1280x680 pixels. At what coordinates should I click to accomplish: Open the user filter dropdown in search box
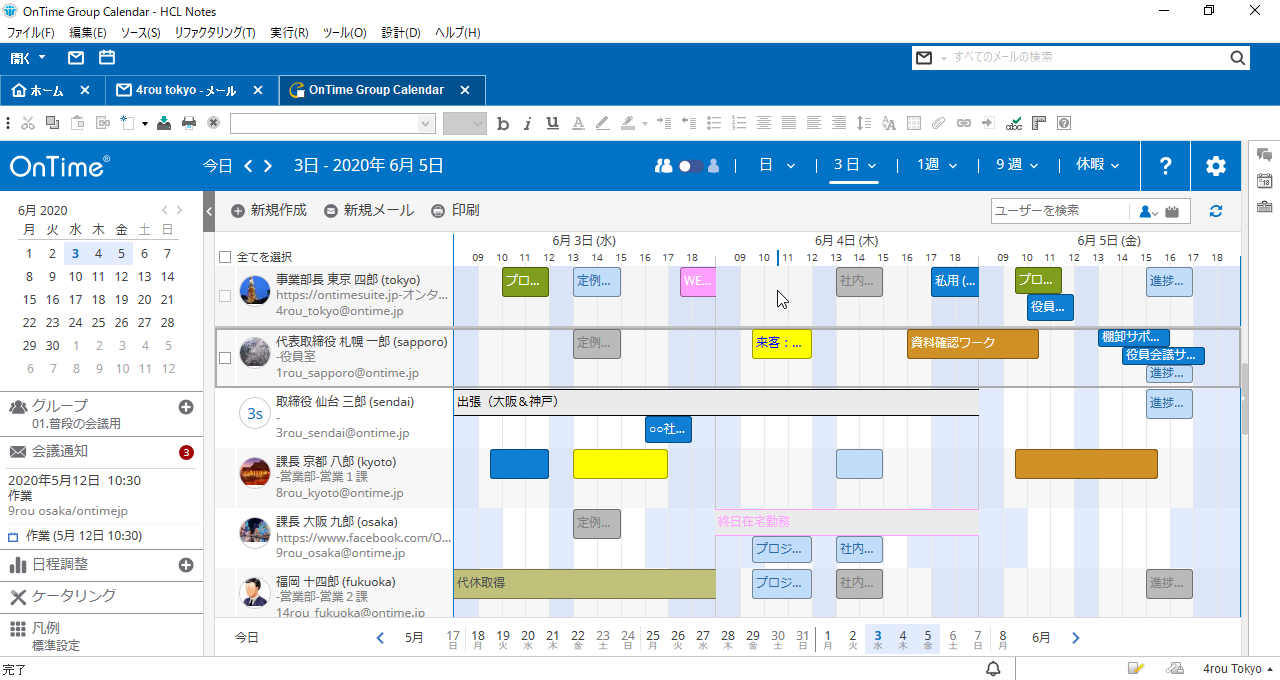click(x=1149, y=211)
